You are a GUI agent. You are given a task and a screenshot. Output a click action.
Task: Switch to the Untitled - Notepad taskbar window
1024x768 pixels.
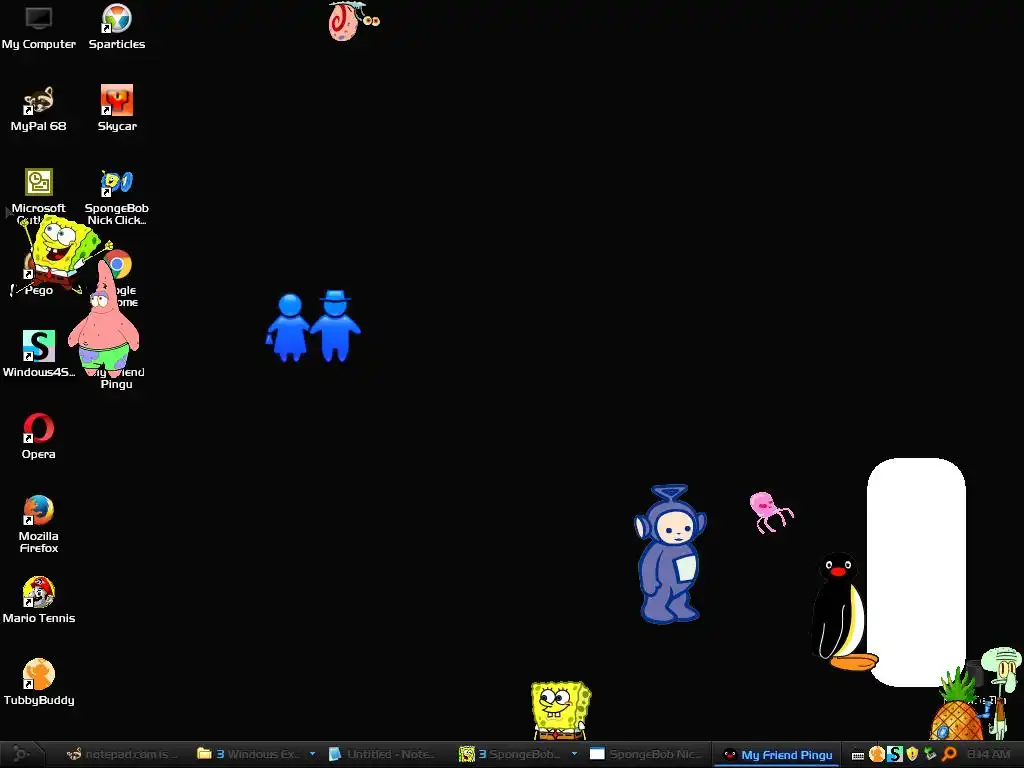coord(383,754)
